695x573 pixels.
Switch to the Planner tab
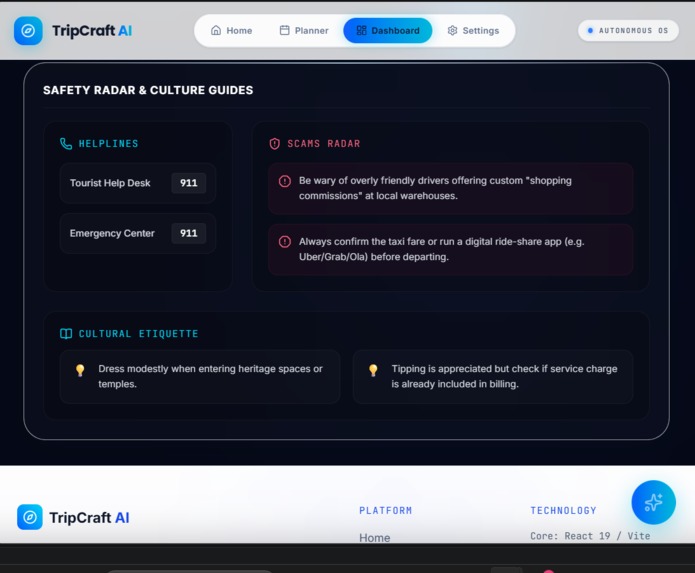tap(304, 31)
